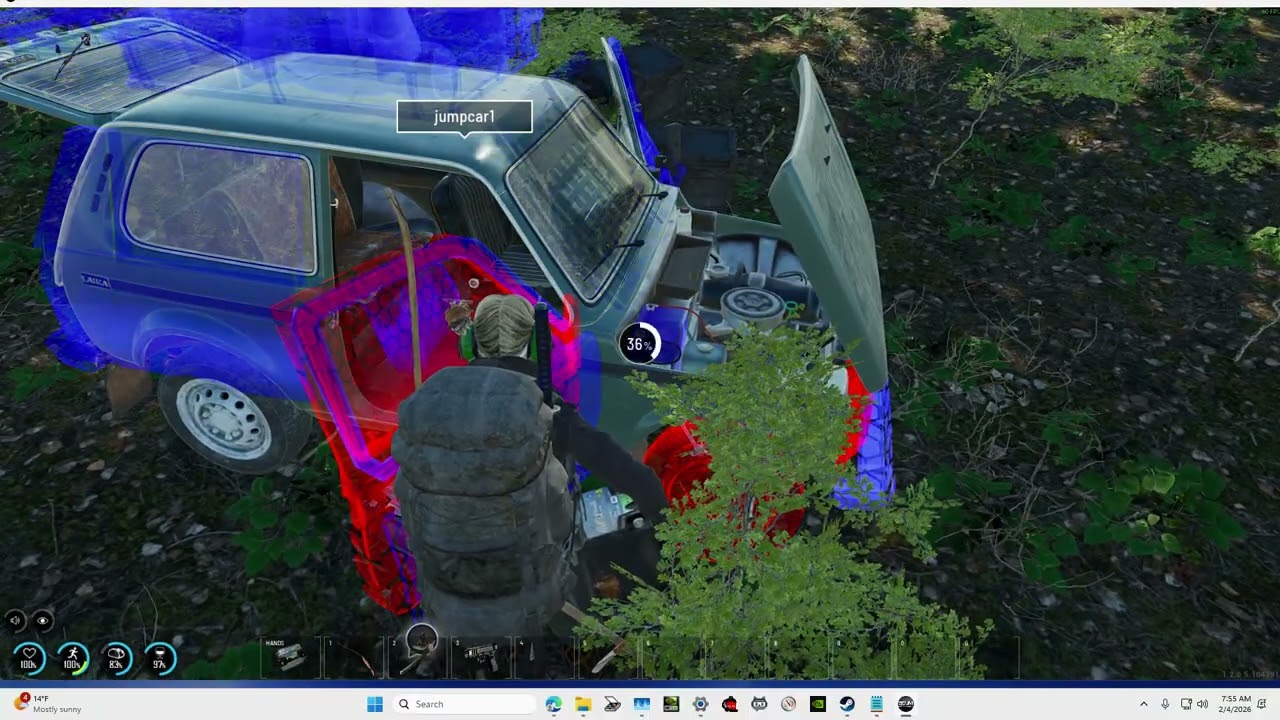
Task: Open the gear settings taskbar app
Action: [700, 704]
